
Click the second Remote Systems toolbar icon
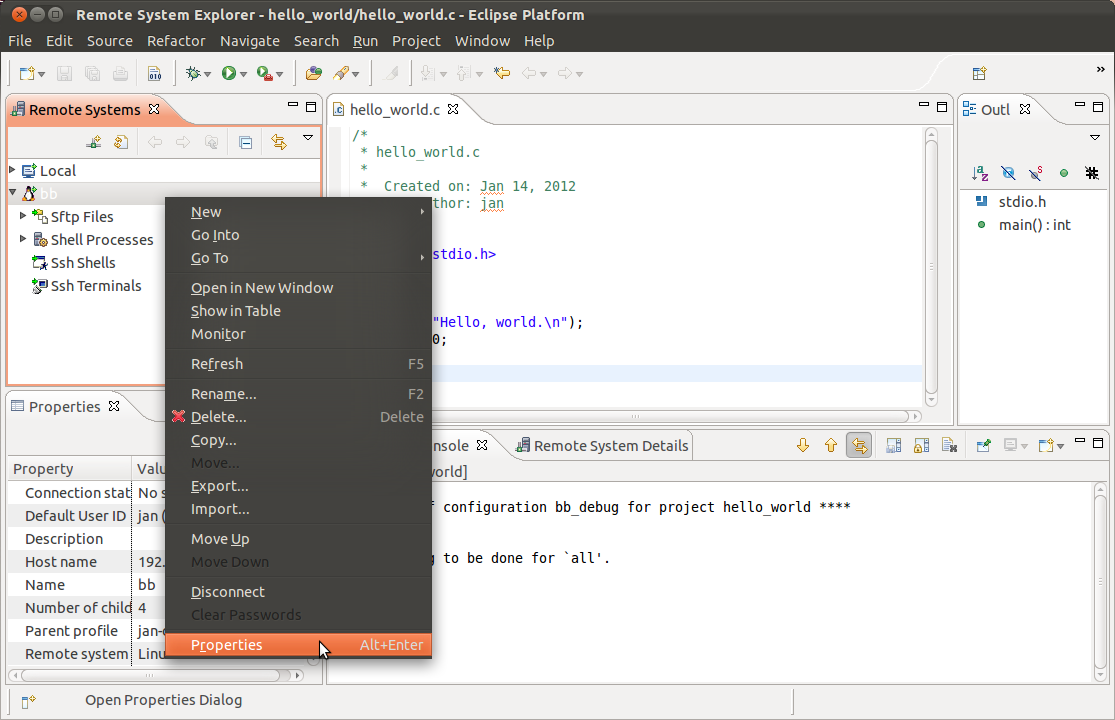coord(121,142)
